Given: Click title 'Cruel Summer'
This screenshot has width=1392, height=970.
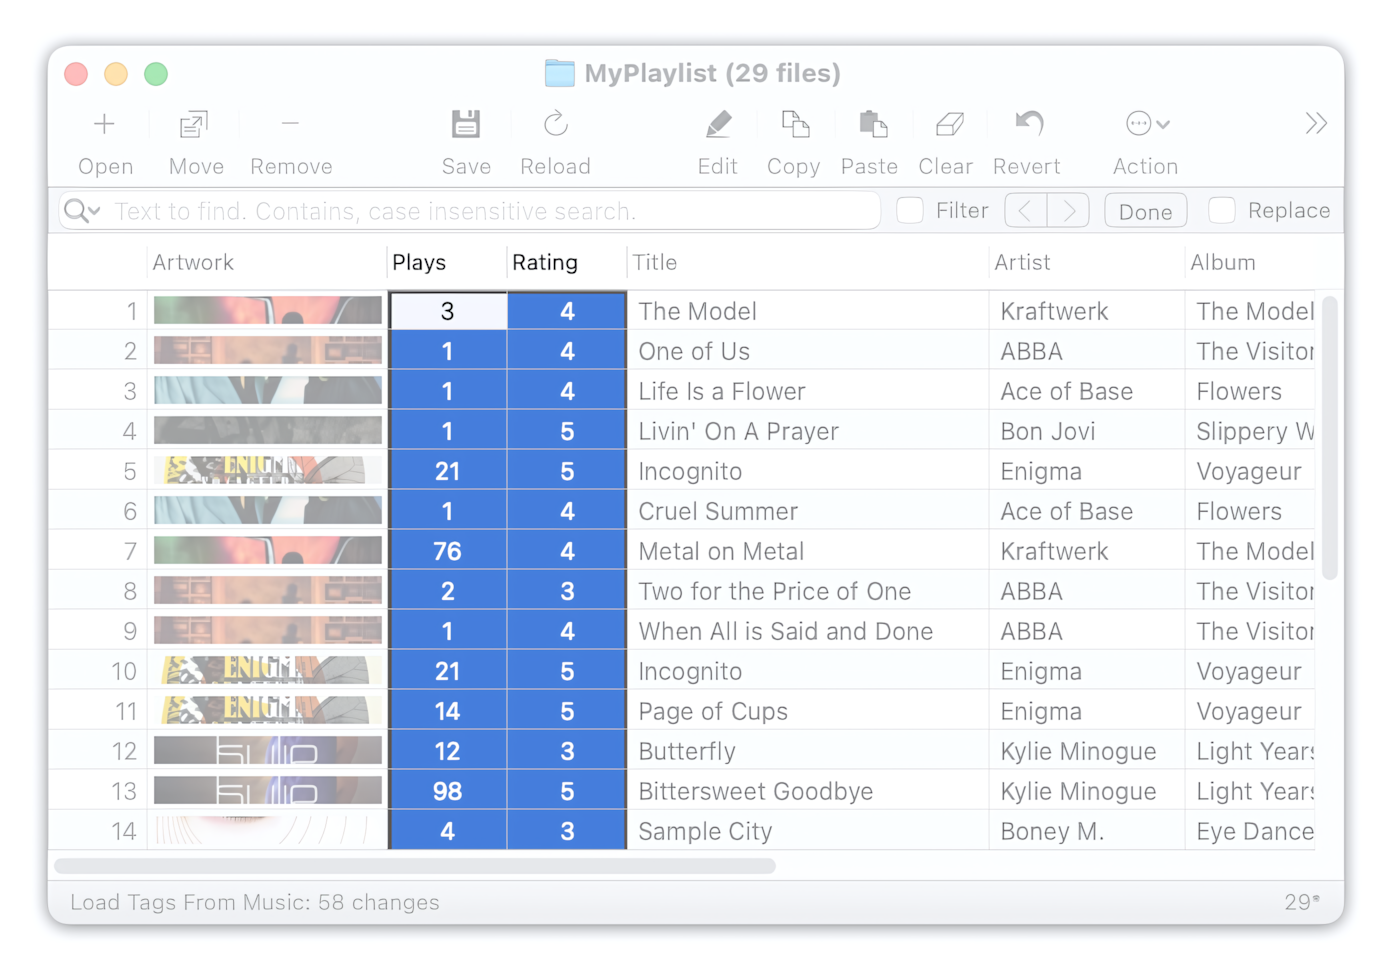Looking at the screenshot, I should click(x=718, y=511).
